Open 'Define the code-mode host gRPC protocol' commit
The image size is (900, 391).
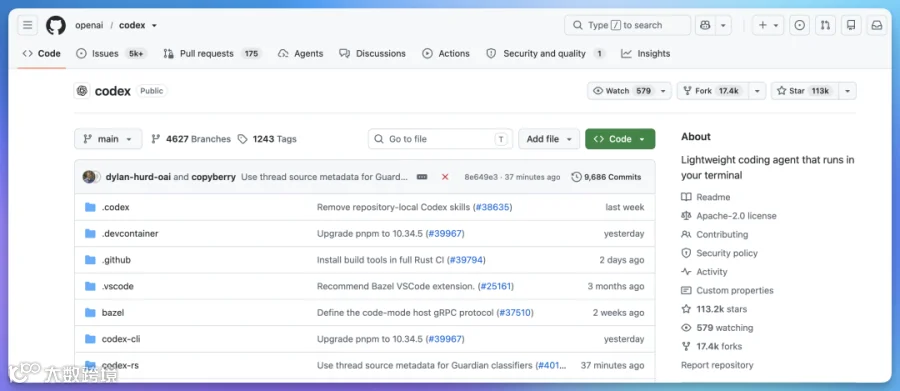405,313
